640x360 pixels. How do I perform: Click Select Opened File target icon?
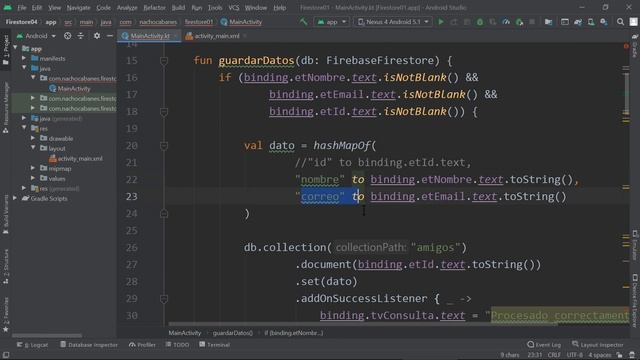click(67, 36)
